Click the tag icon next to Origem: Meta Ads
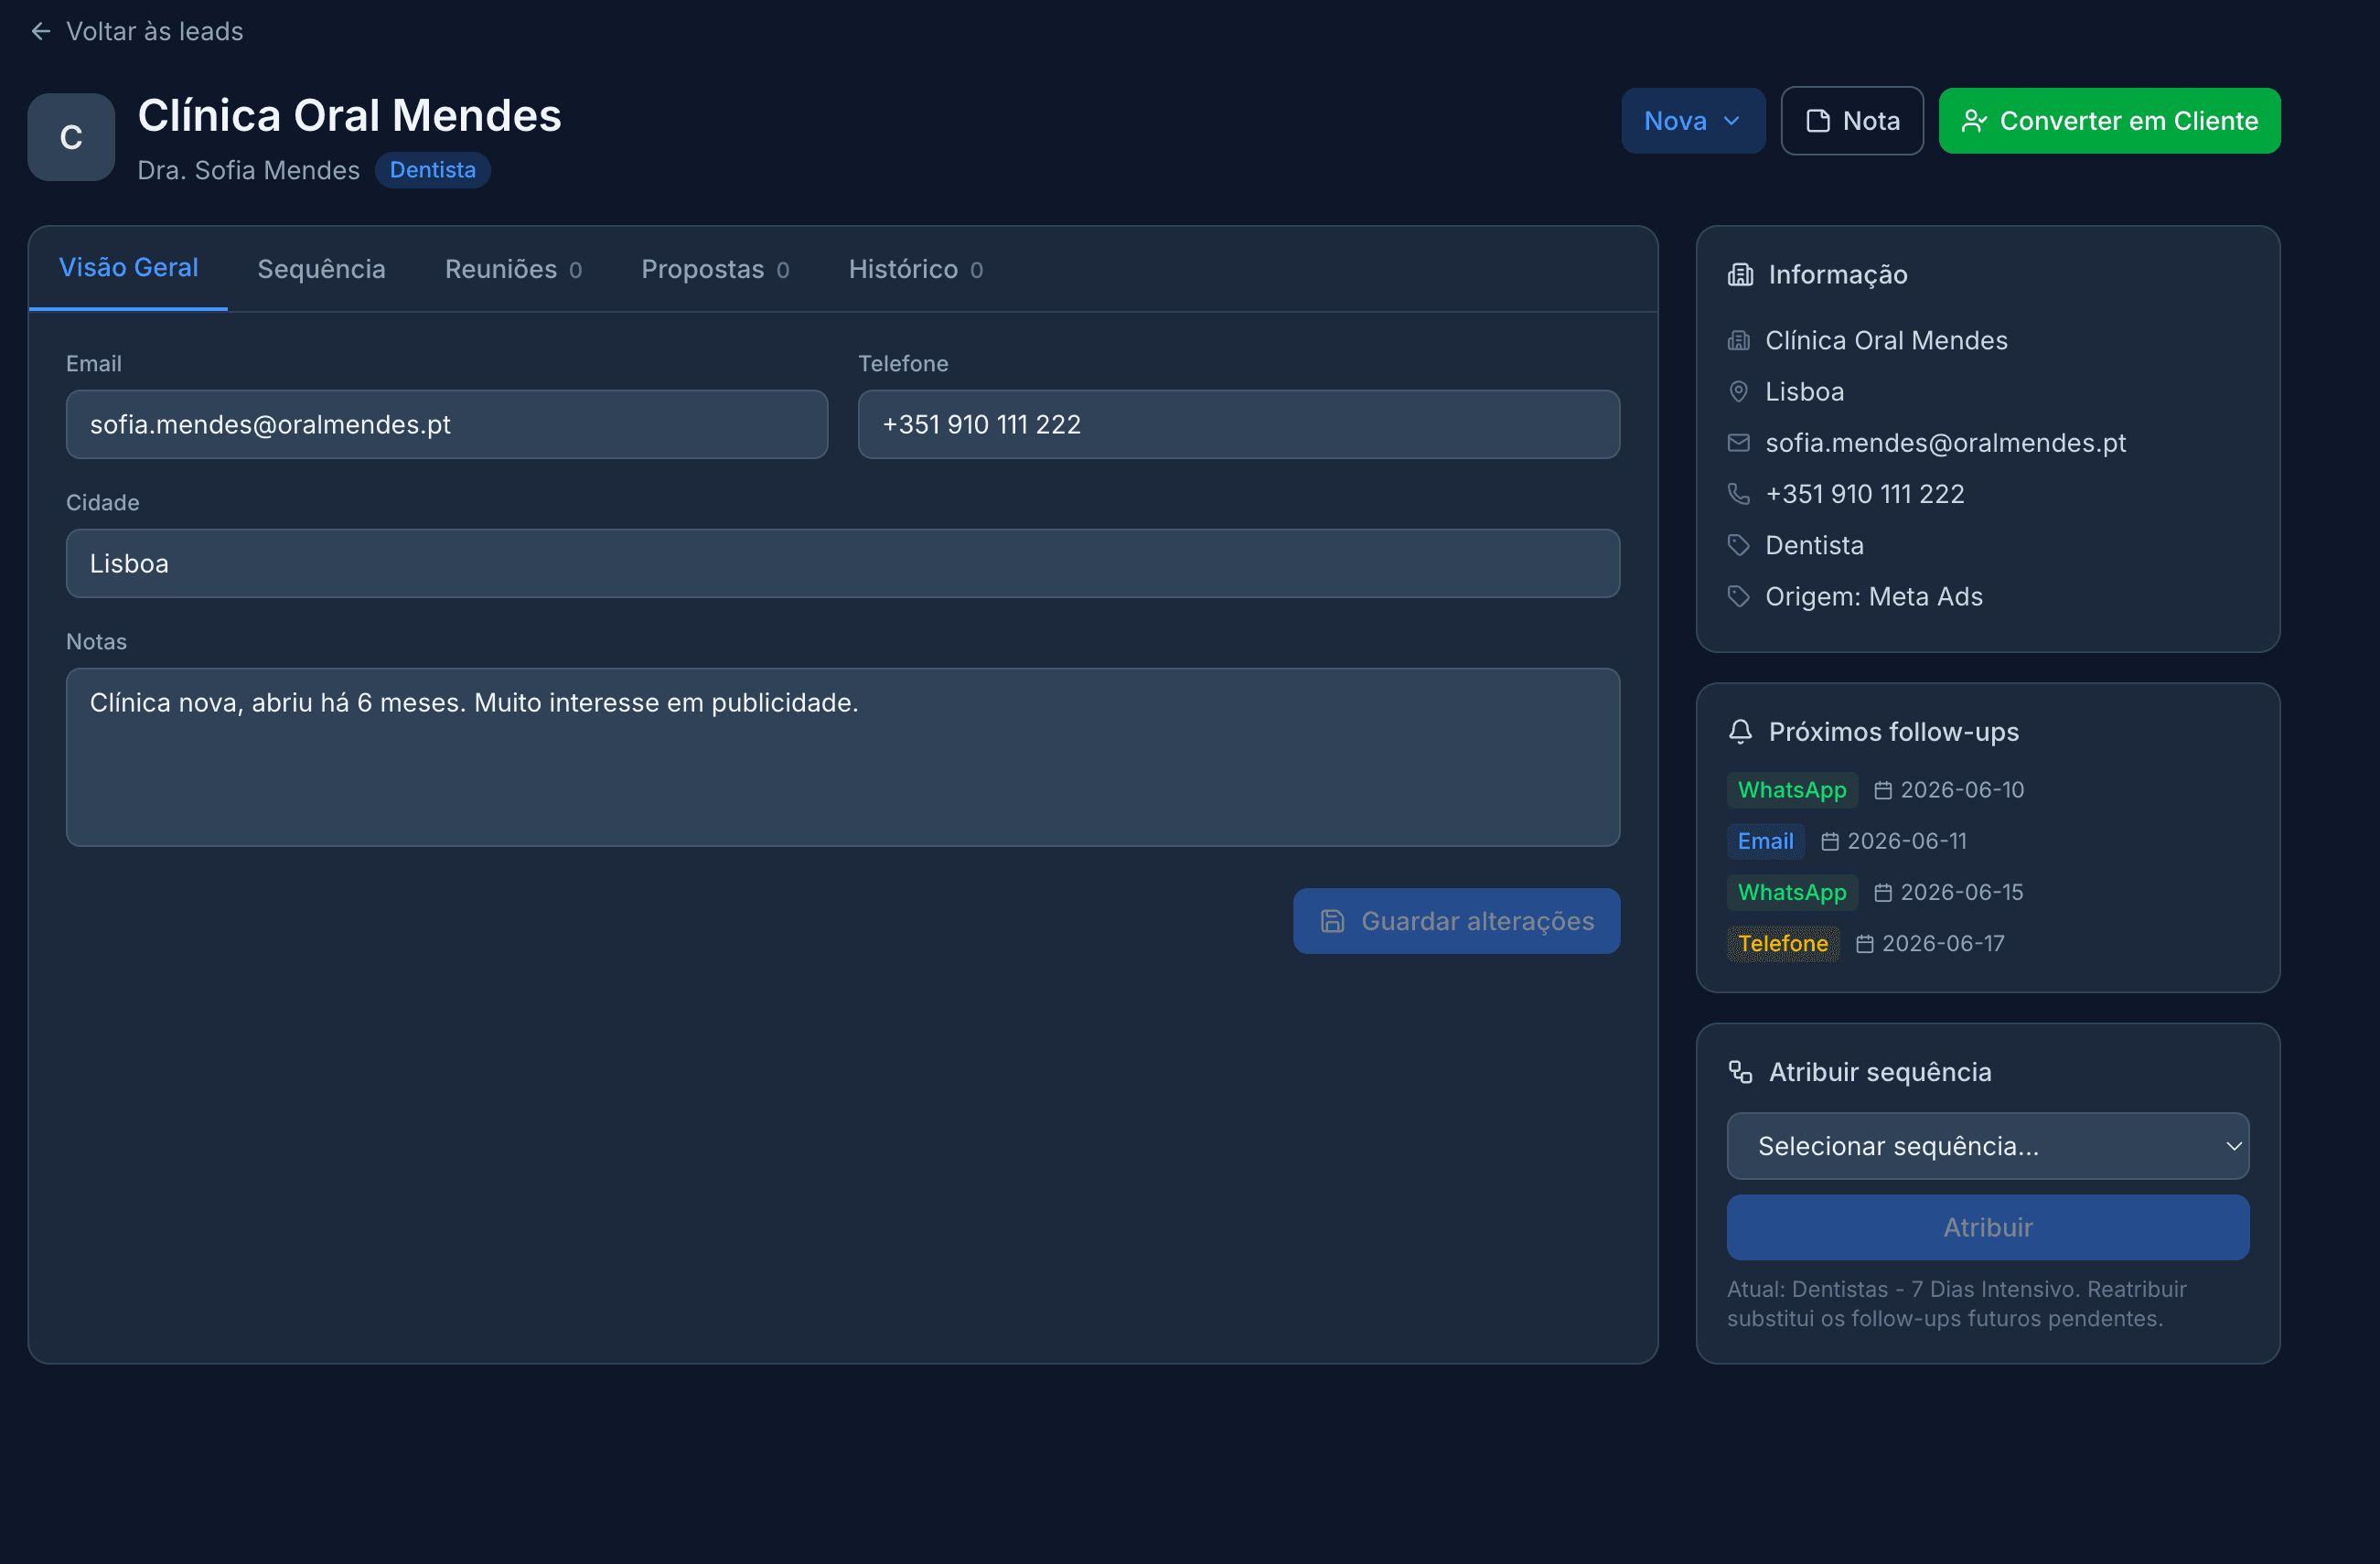Screen dimensions: 2380x1564 point(1739,597)
